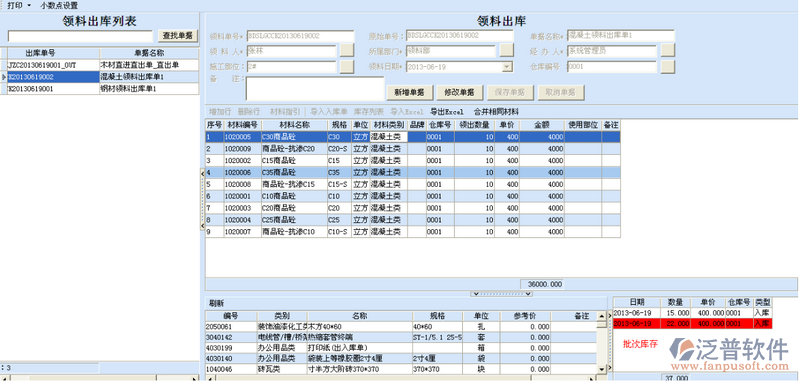This screenshot has height=382, width=799.
Task: Click the 修改单据 button
Action: pyautogui.click(x=460, y=93)
